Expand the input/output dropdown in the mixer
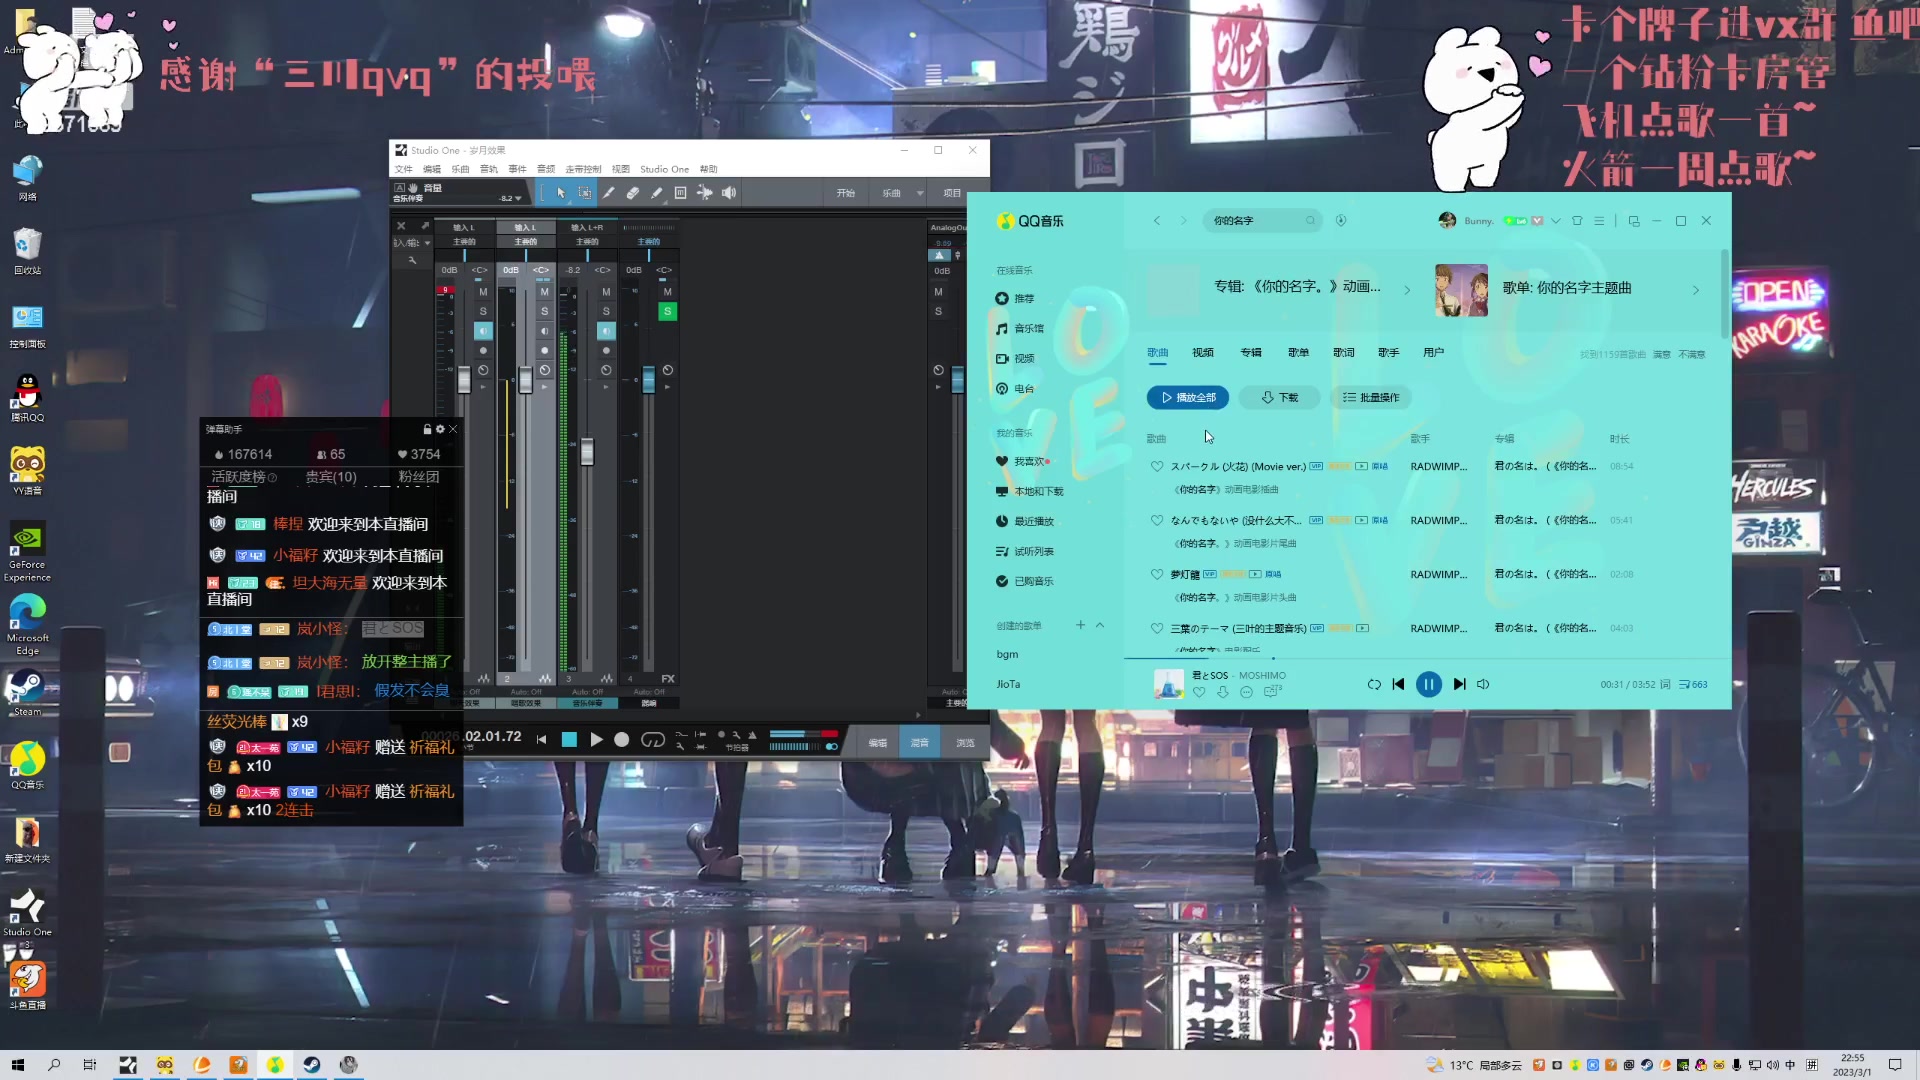Viewport: 1920px width, 1080px height. click(427, 243)
